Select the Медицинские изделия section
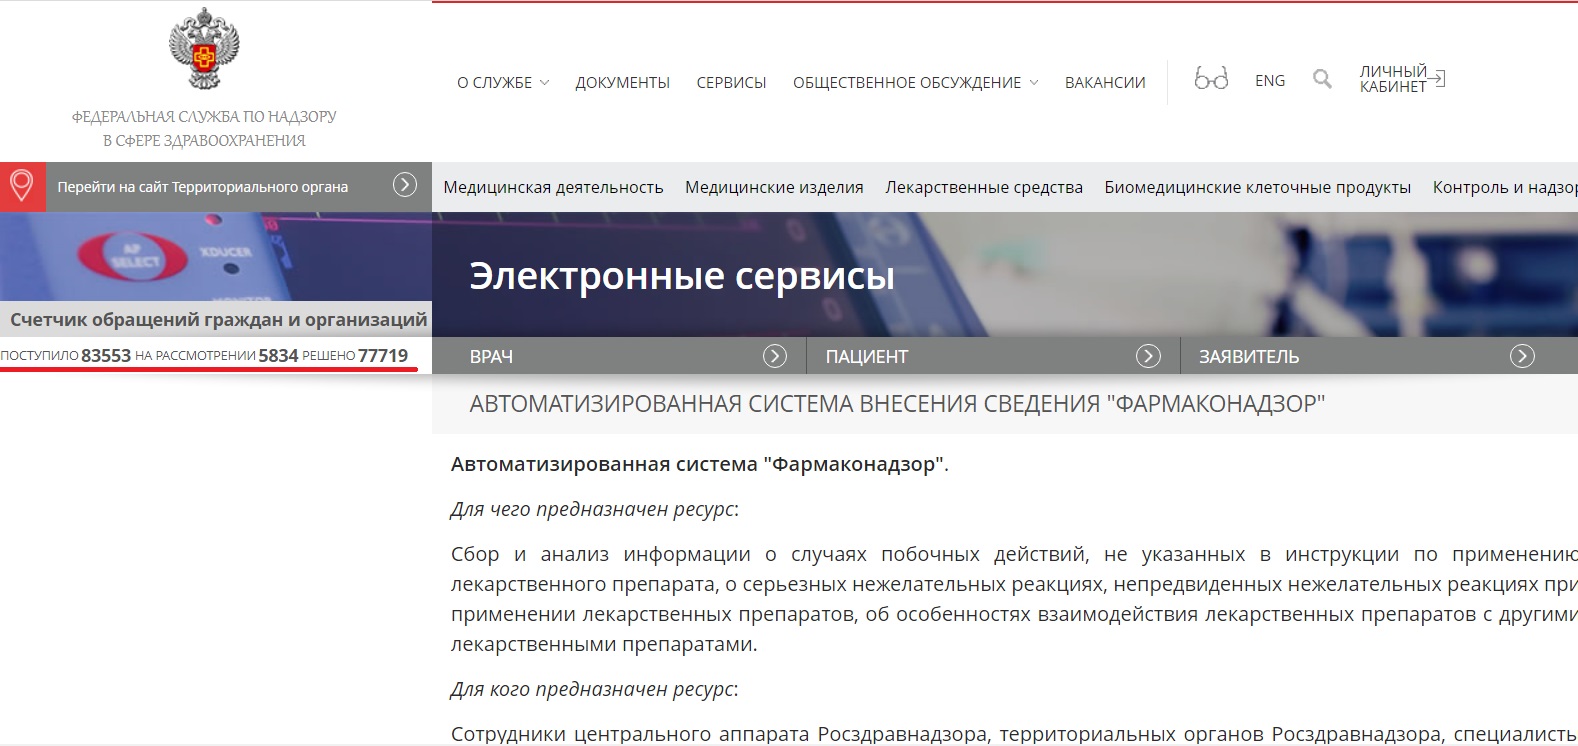This screenshot has width=1578, height=746. tap(774, 187)
